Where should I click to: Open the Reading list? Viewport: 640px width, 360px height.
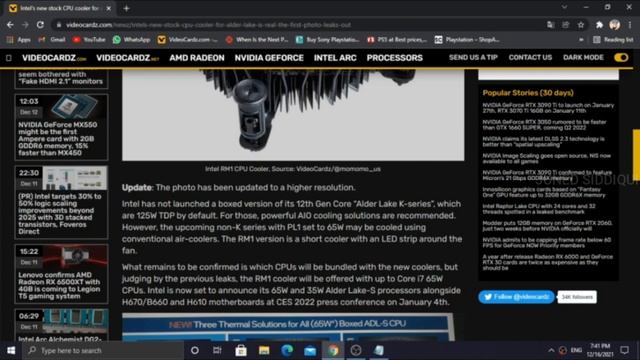pyautogui.click(x=613, y=40)
